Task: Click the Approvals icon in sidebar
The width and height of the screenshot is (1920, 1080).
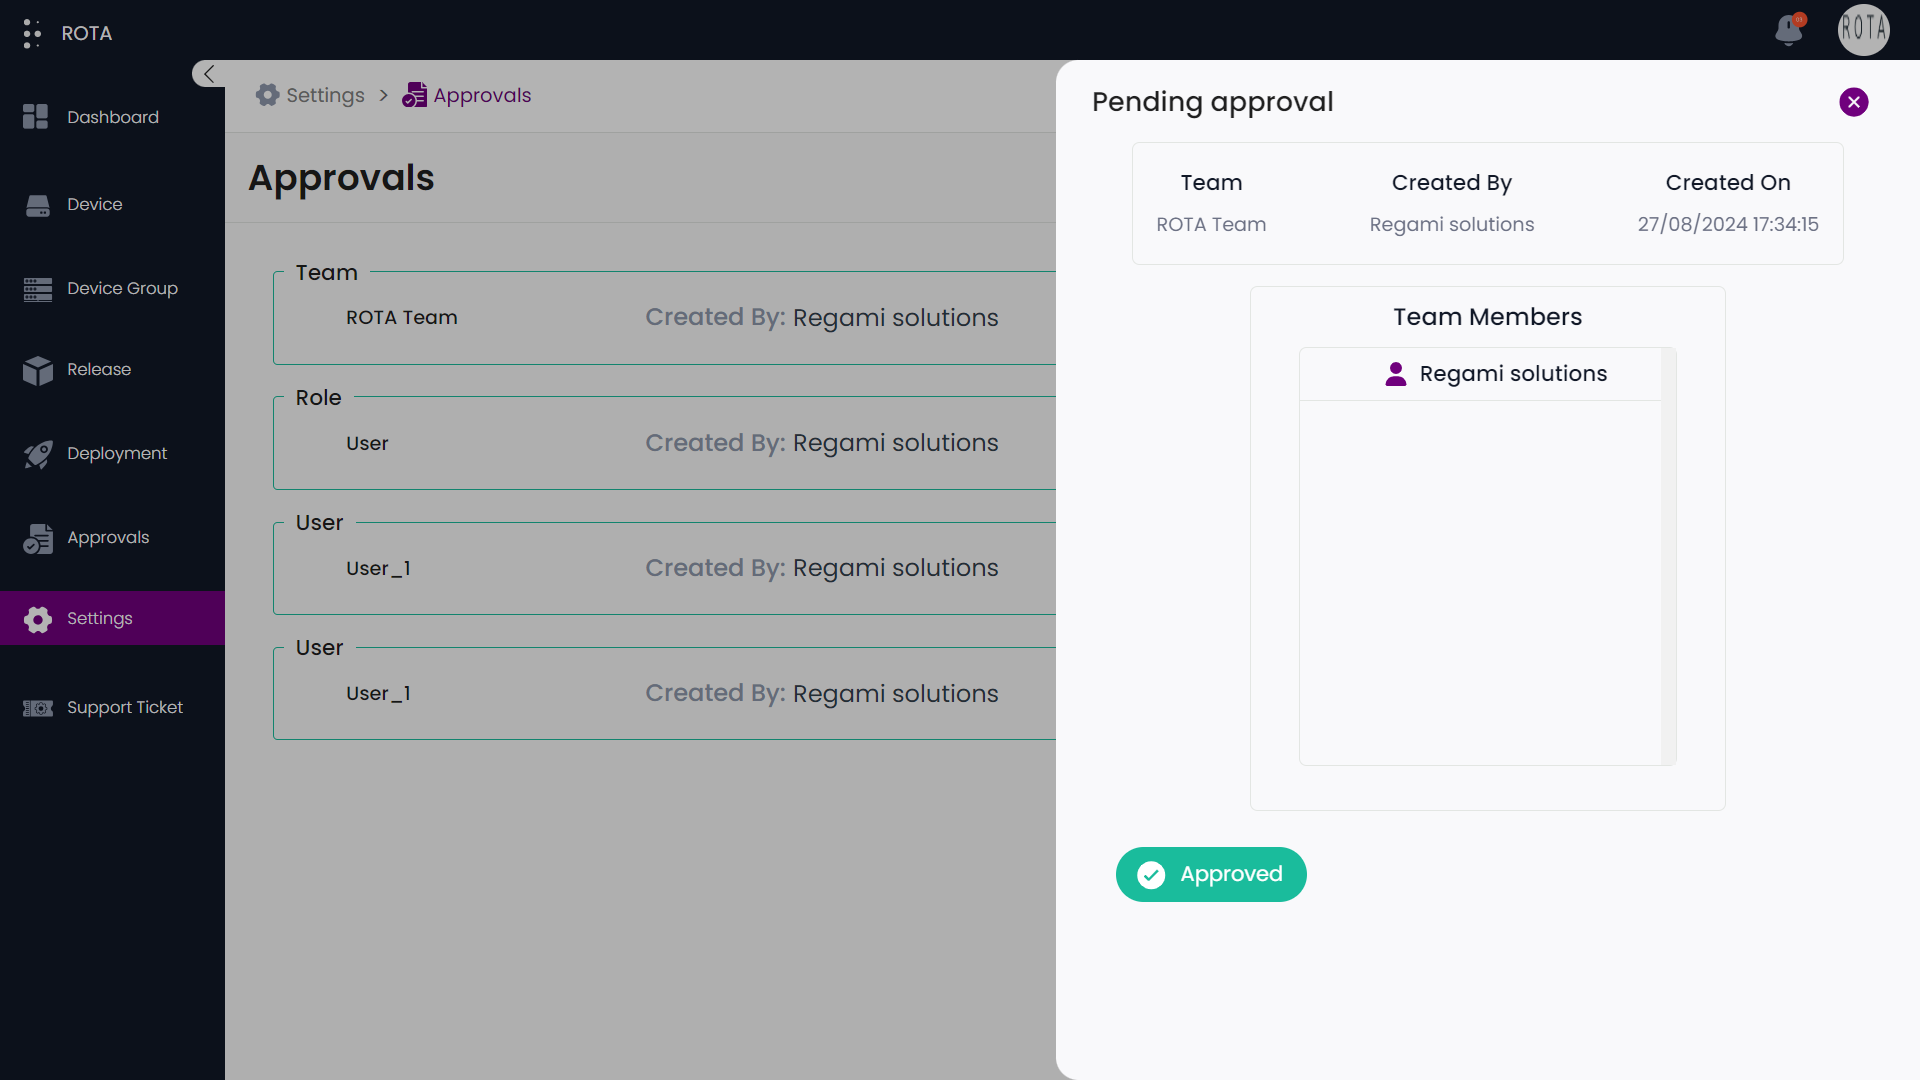Action: pyautogui.click(x=37, y=537)
